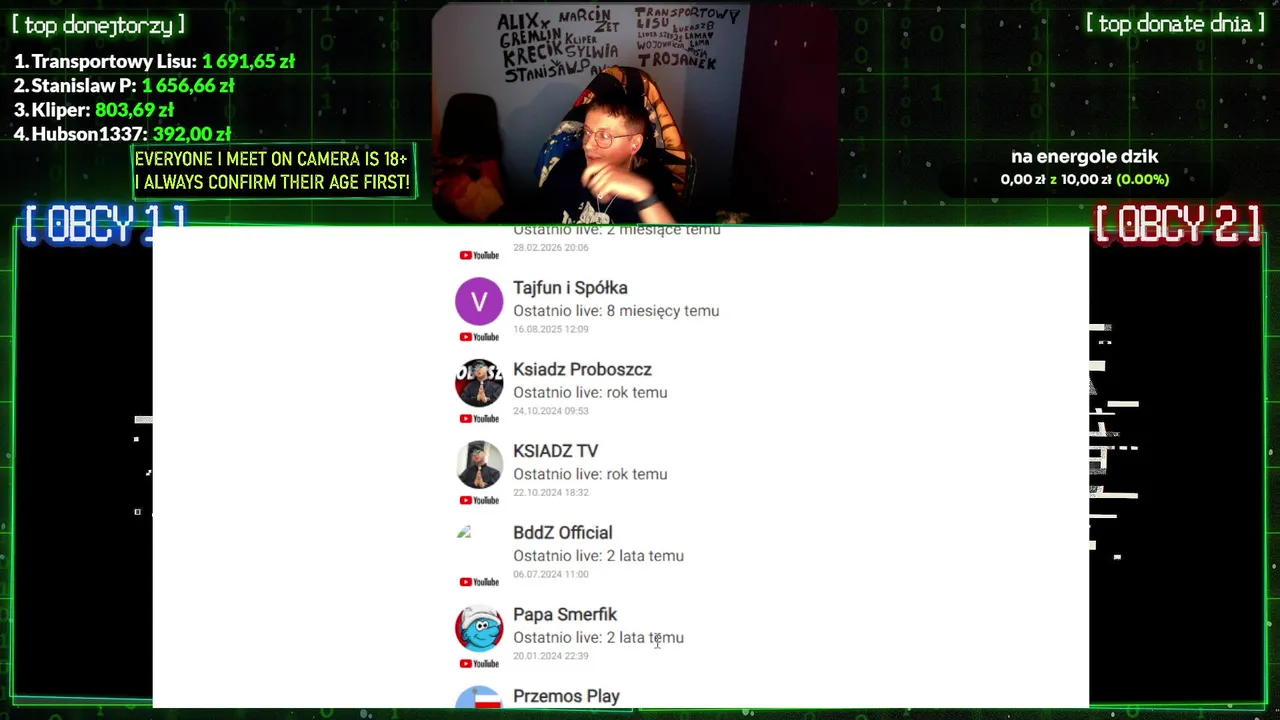Click donor entry Hubson1337
This screenshot has width=1280, height=720.
tap(122, 134)
